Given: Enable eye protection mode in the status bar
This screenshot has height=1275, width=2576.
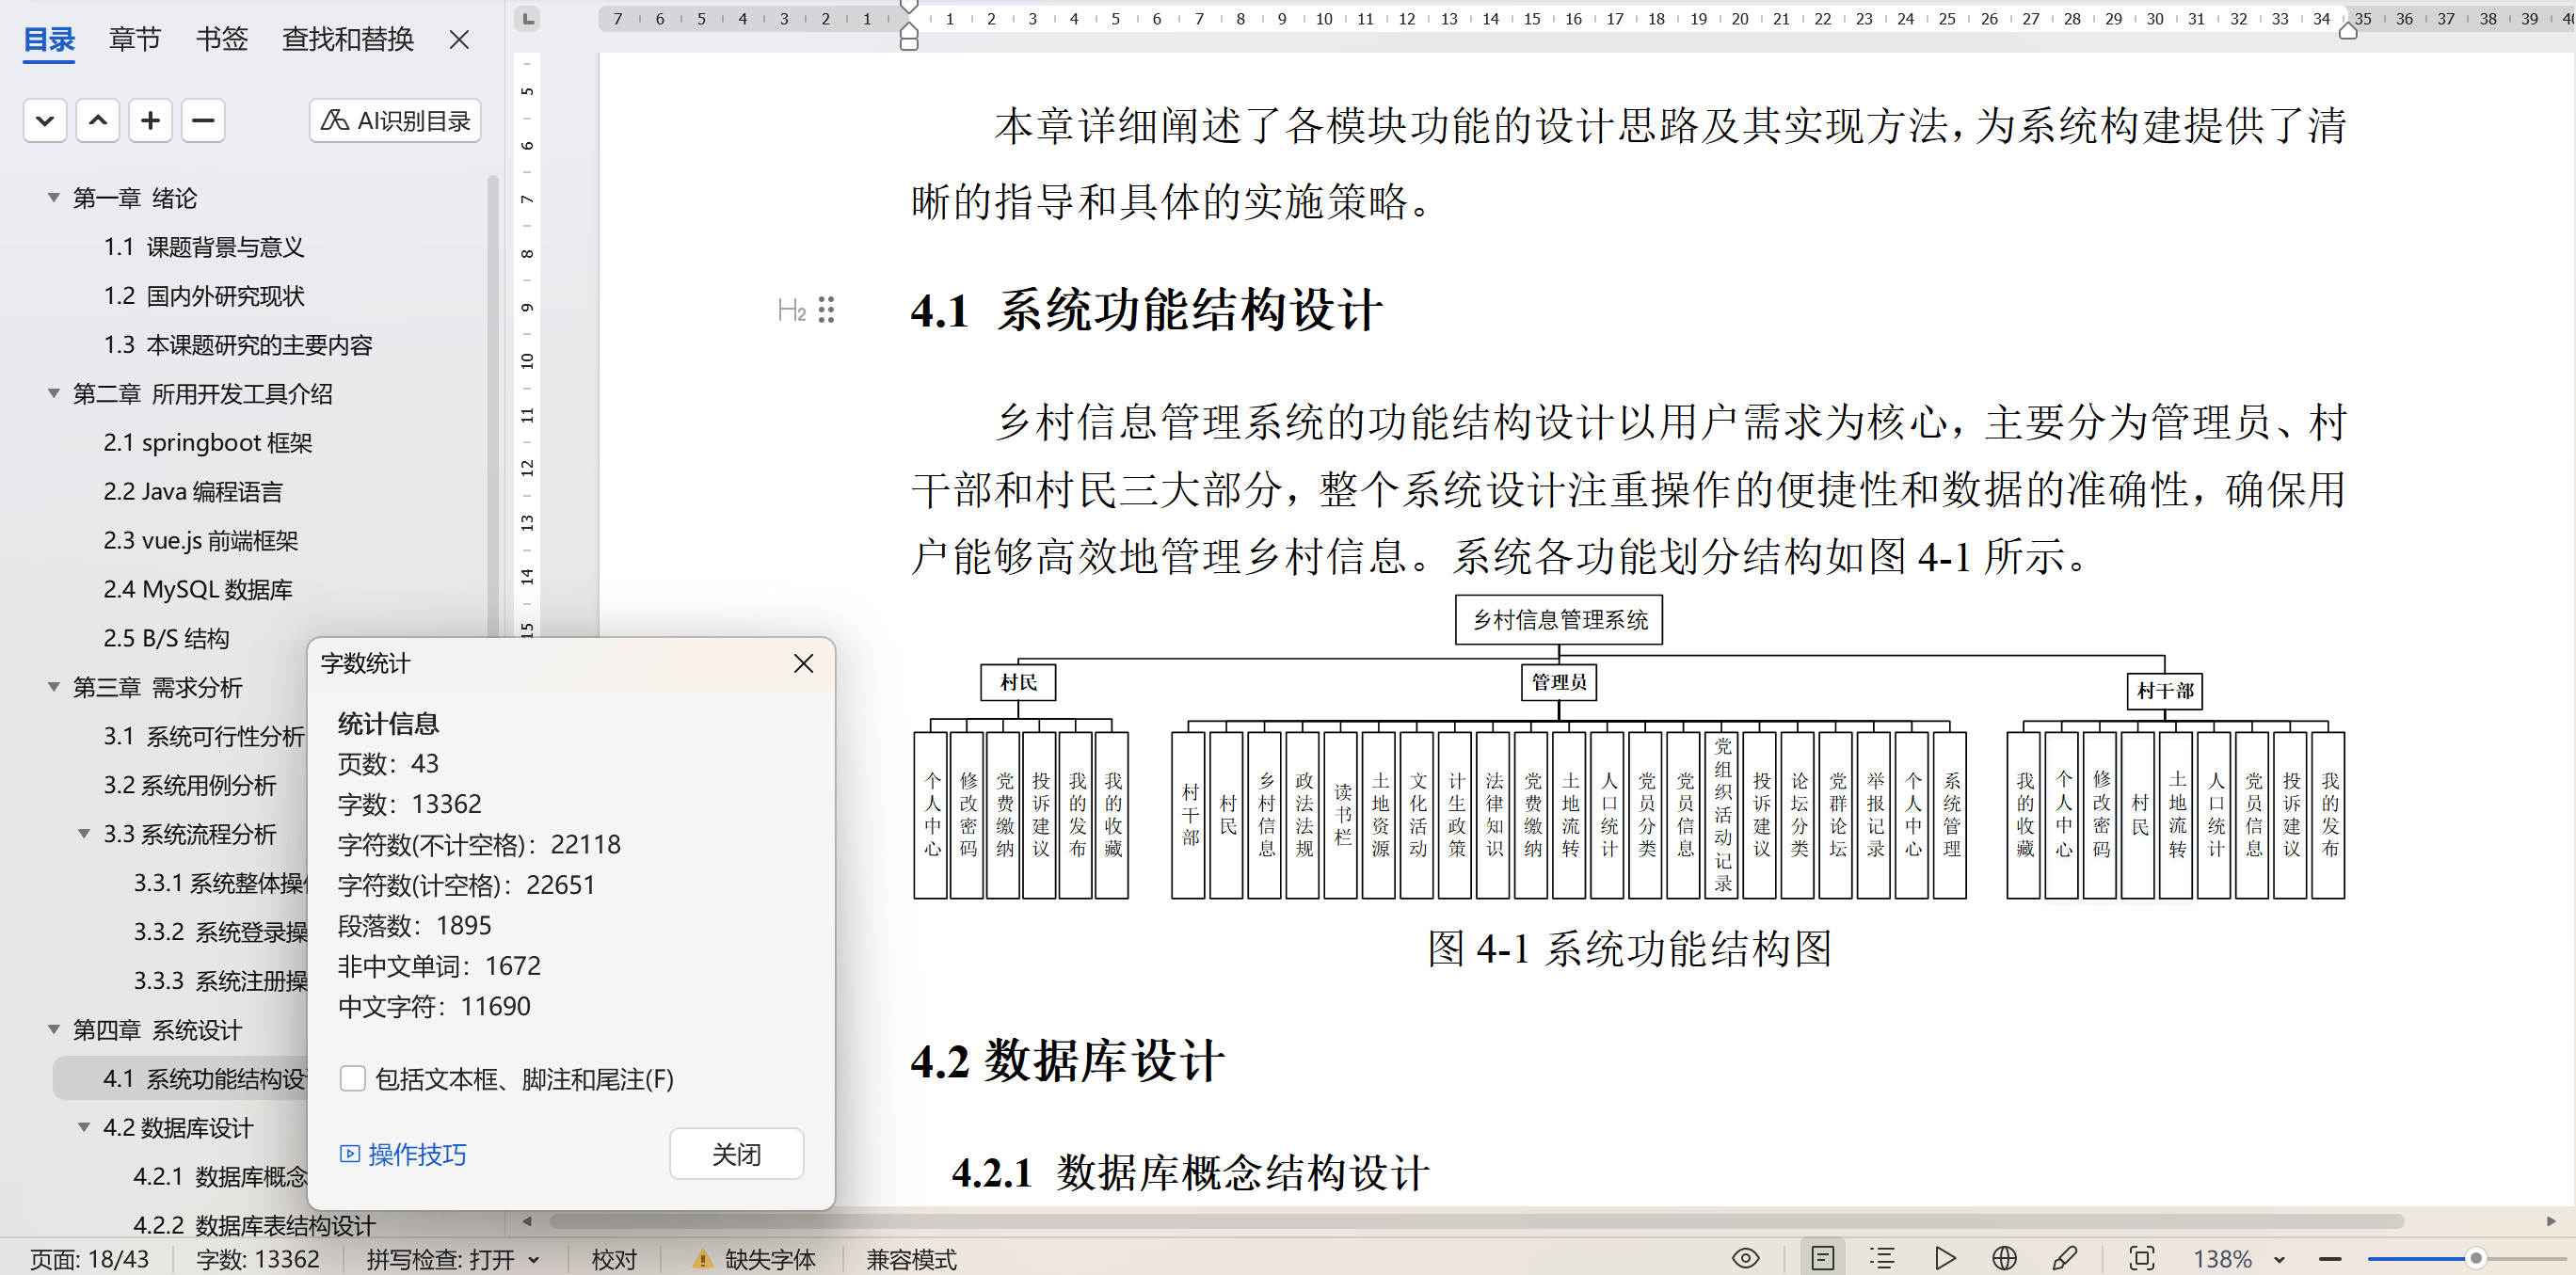Looking at the screenshot, I should point(1745,1258).
